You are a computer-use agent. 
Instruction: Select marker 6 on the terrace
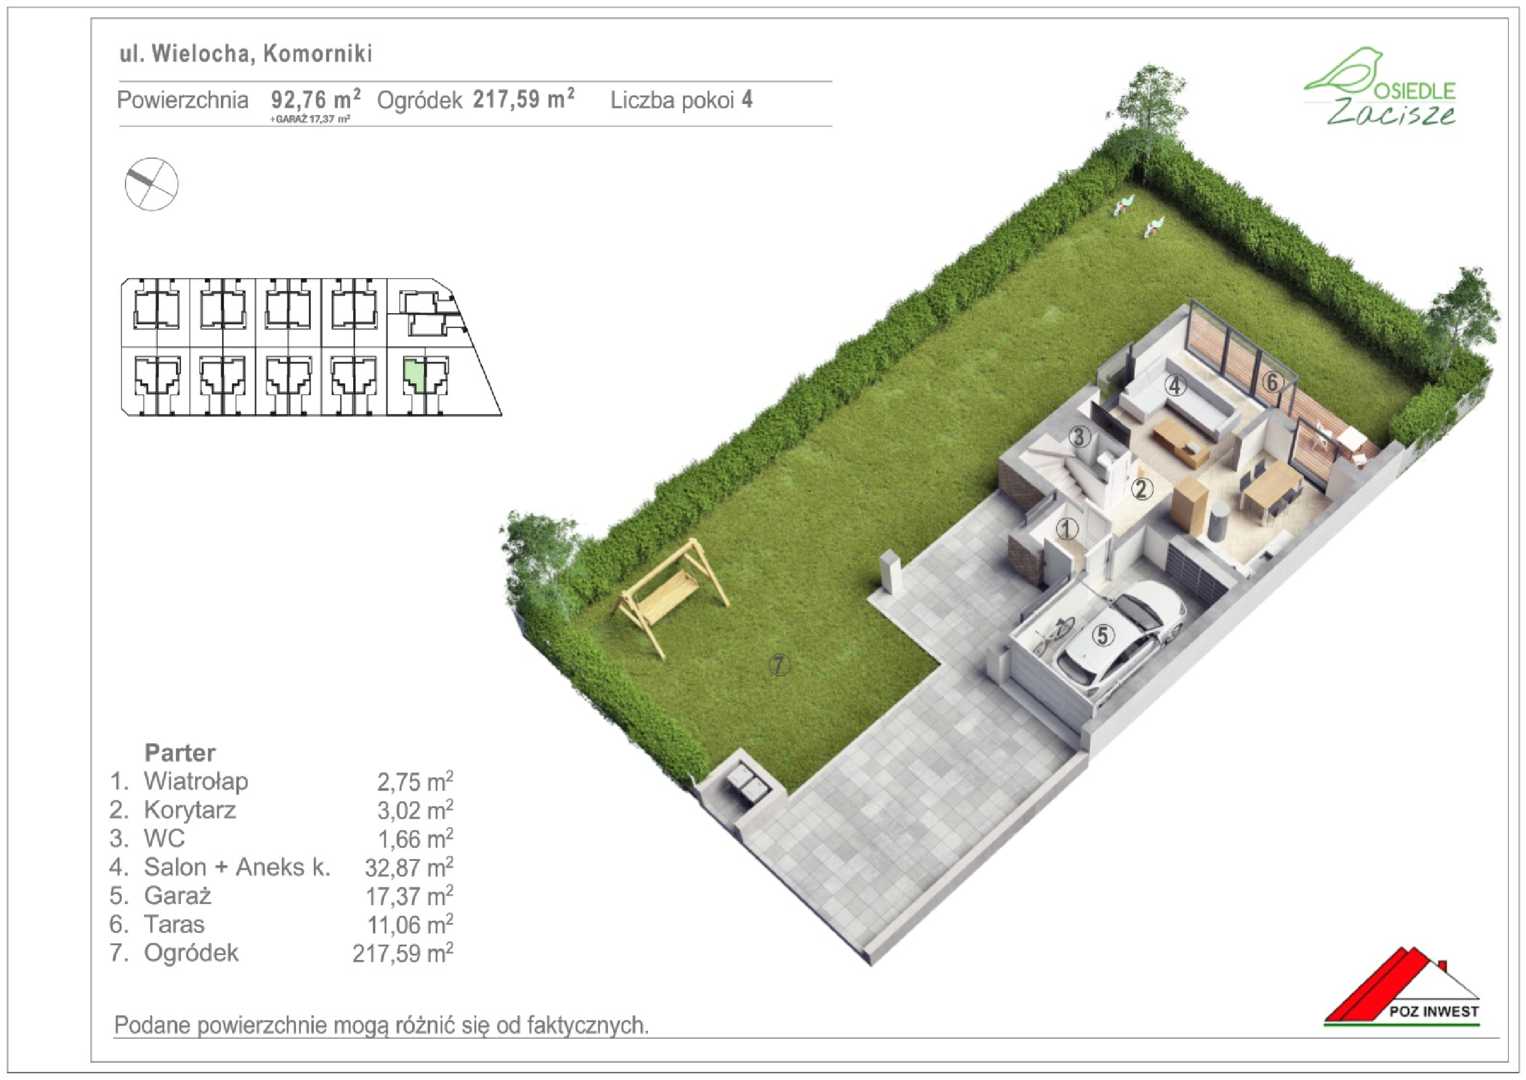point(1271,381)
